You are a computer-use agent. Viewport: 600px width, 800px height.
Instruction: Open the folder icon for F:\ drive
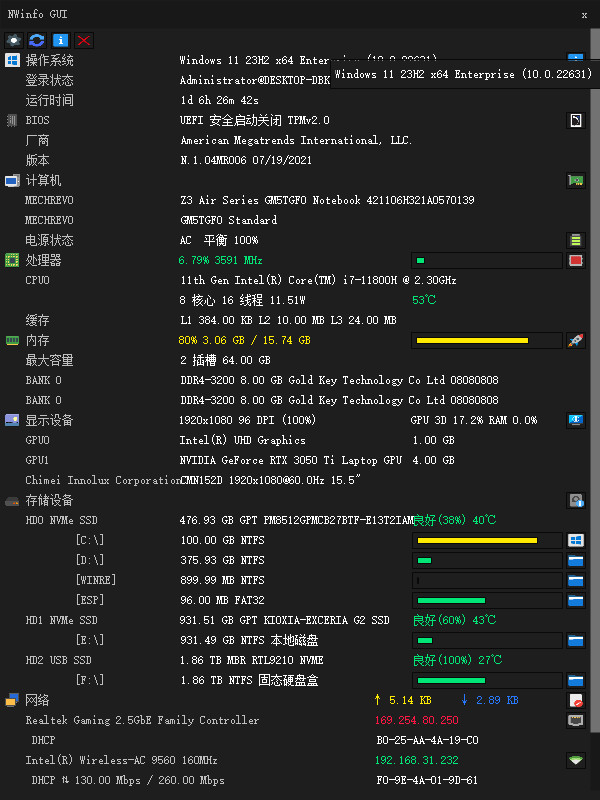pos(576,680)
